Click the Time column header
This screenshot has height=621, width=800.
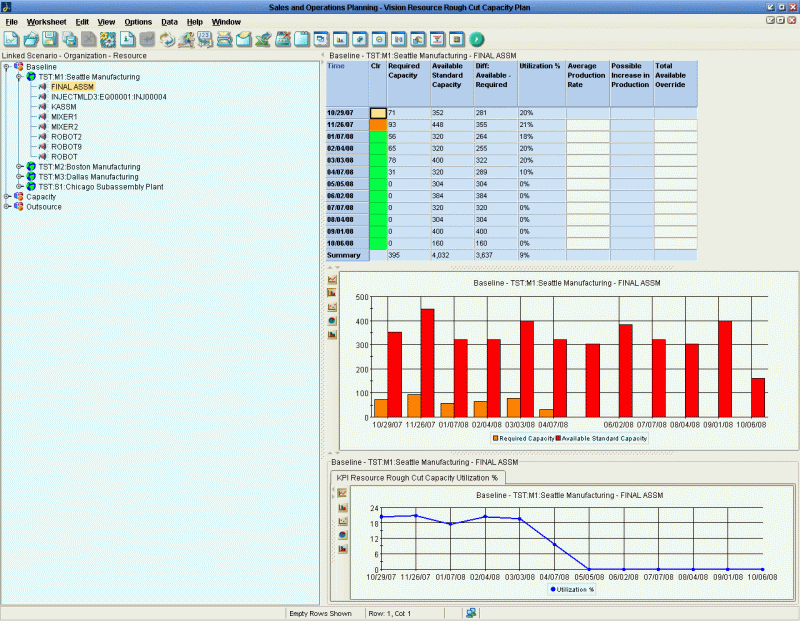[347, 84]
